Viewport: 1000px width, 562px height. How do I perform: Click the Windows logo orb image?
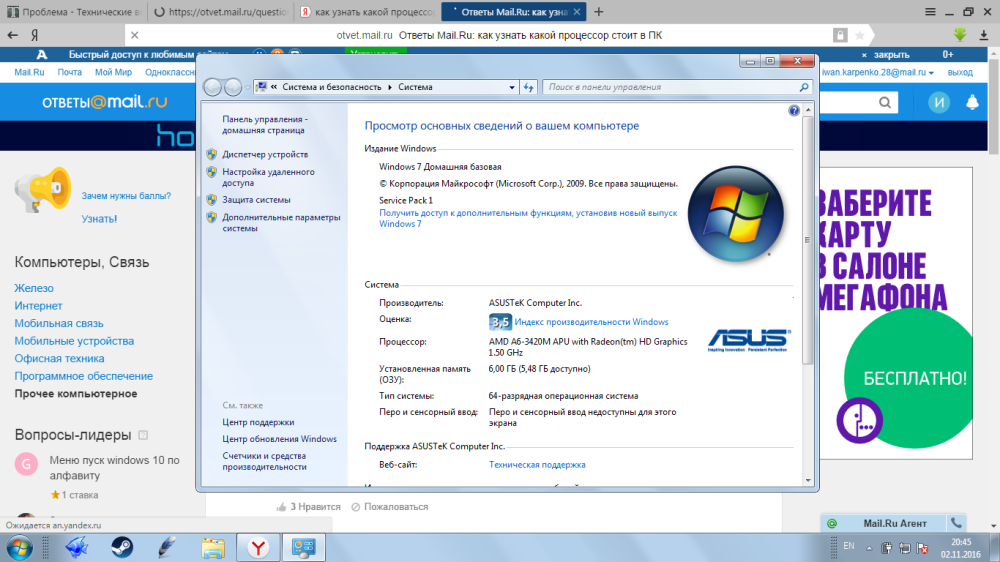[735, 214]
